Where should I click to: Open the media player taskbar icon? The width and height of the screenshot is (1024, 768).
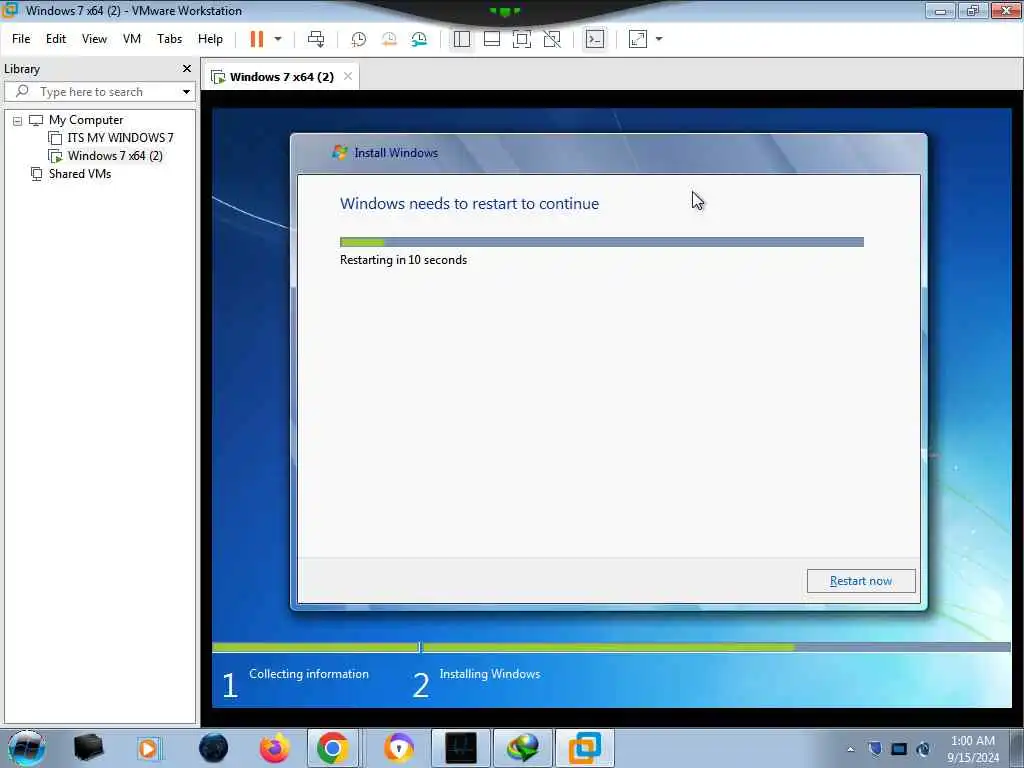(148, 748)
